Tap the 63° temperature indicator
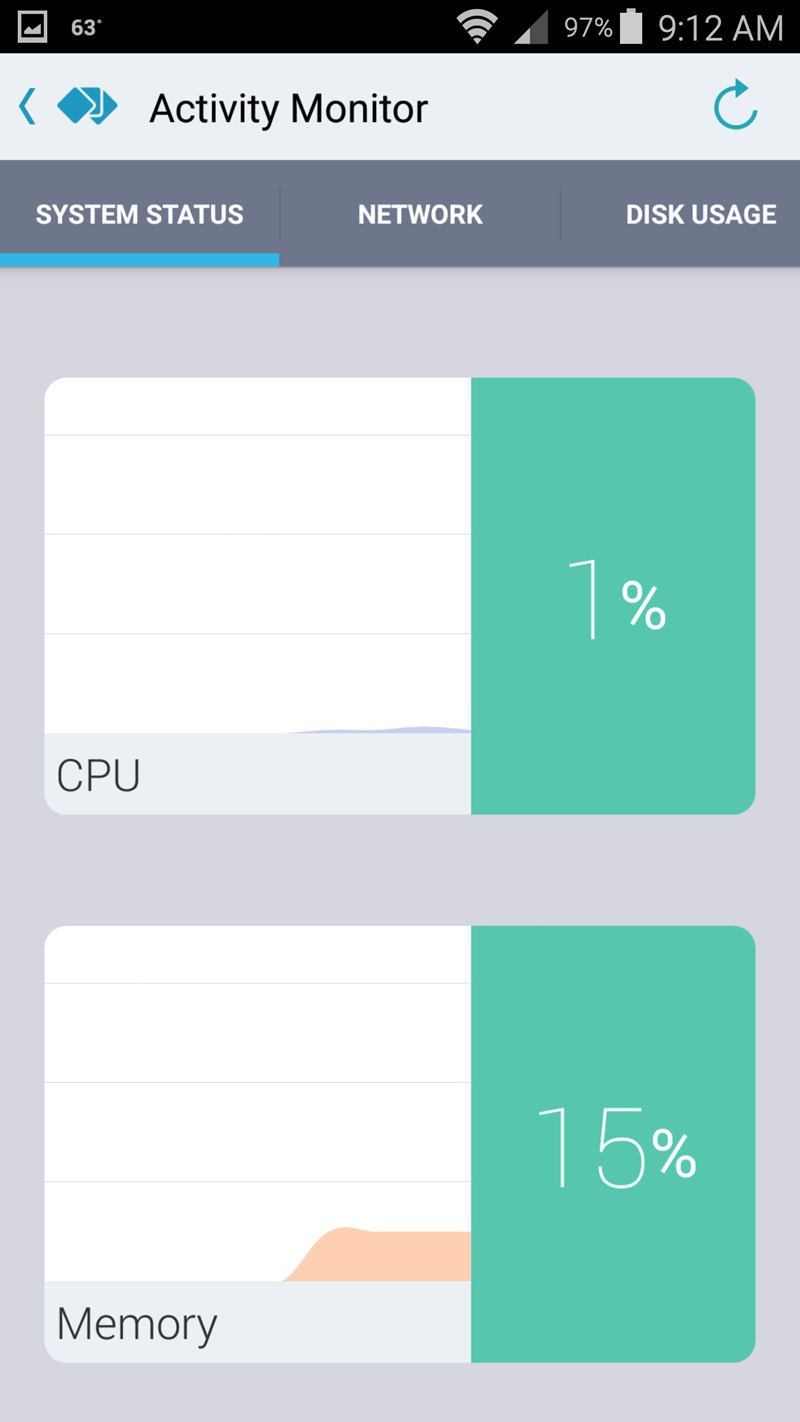 point(86,27)
